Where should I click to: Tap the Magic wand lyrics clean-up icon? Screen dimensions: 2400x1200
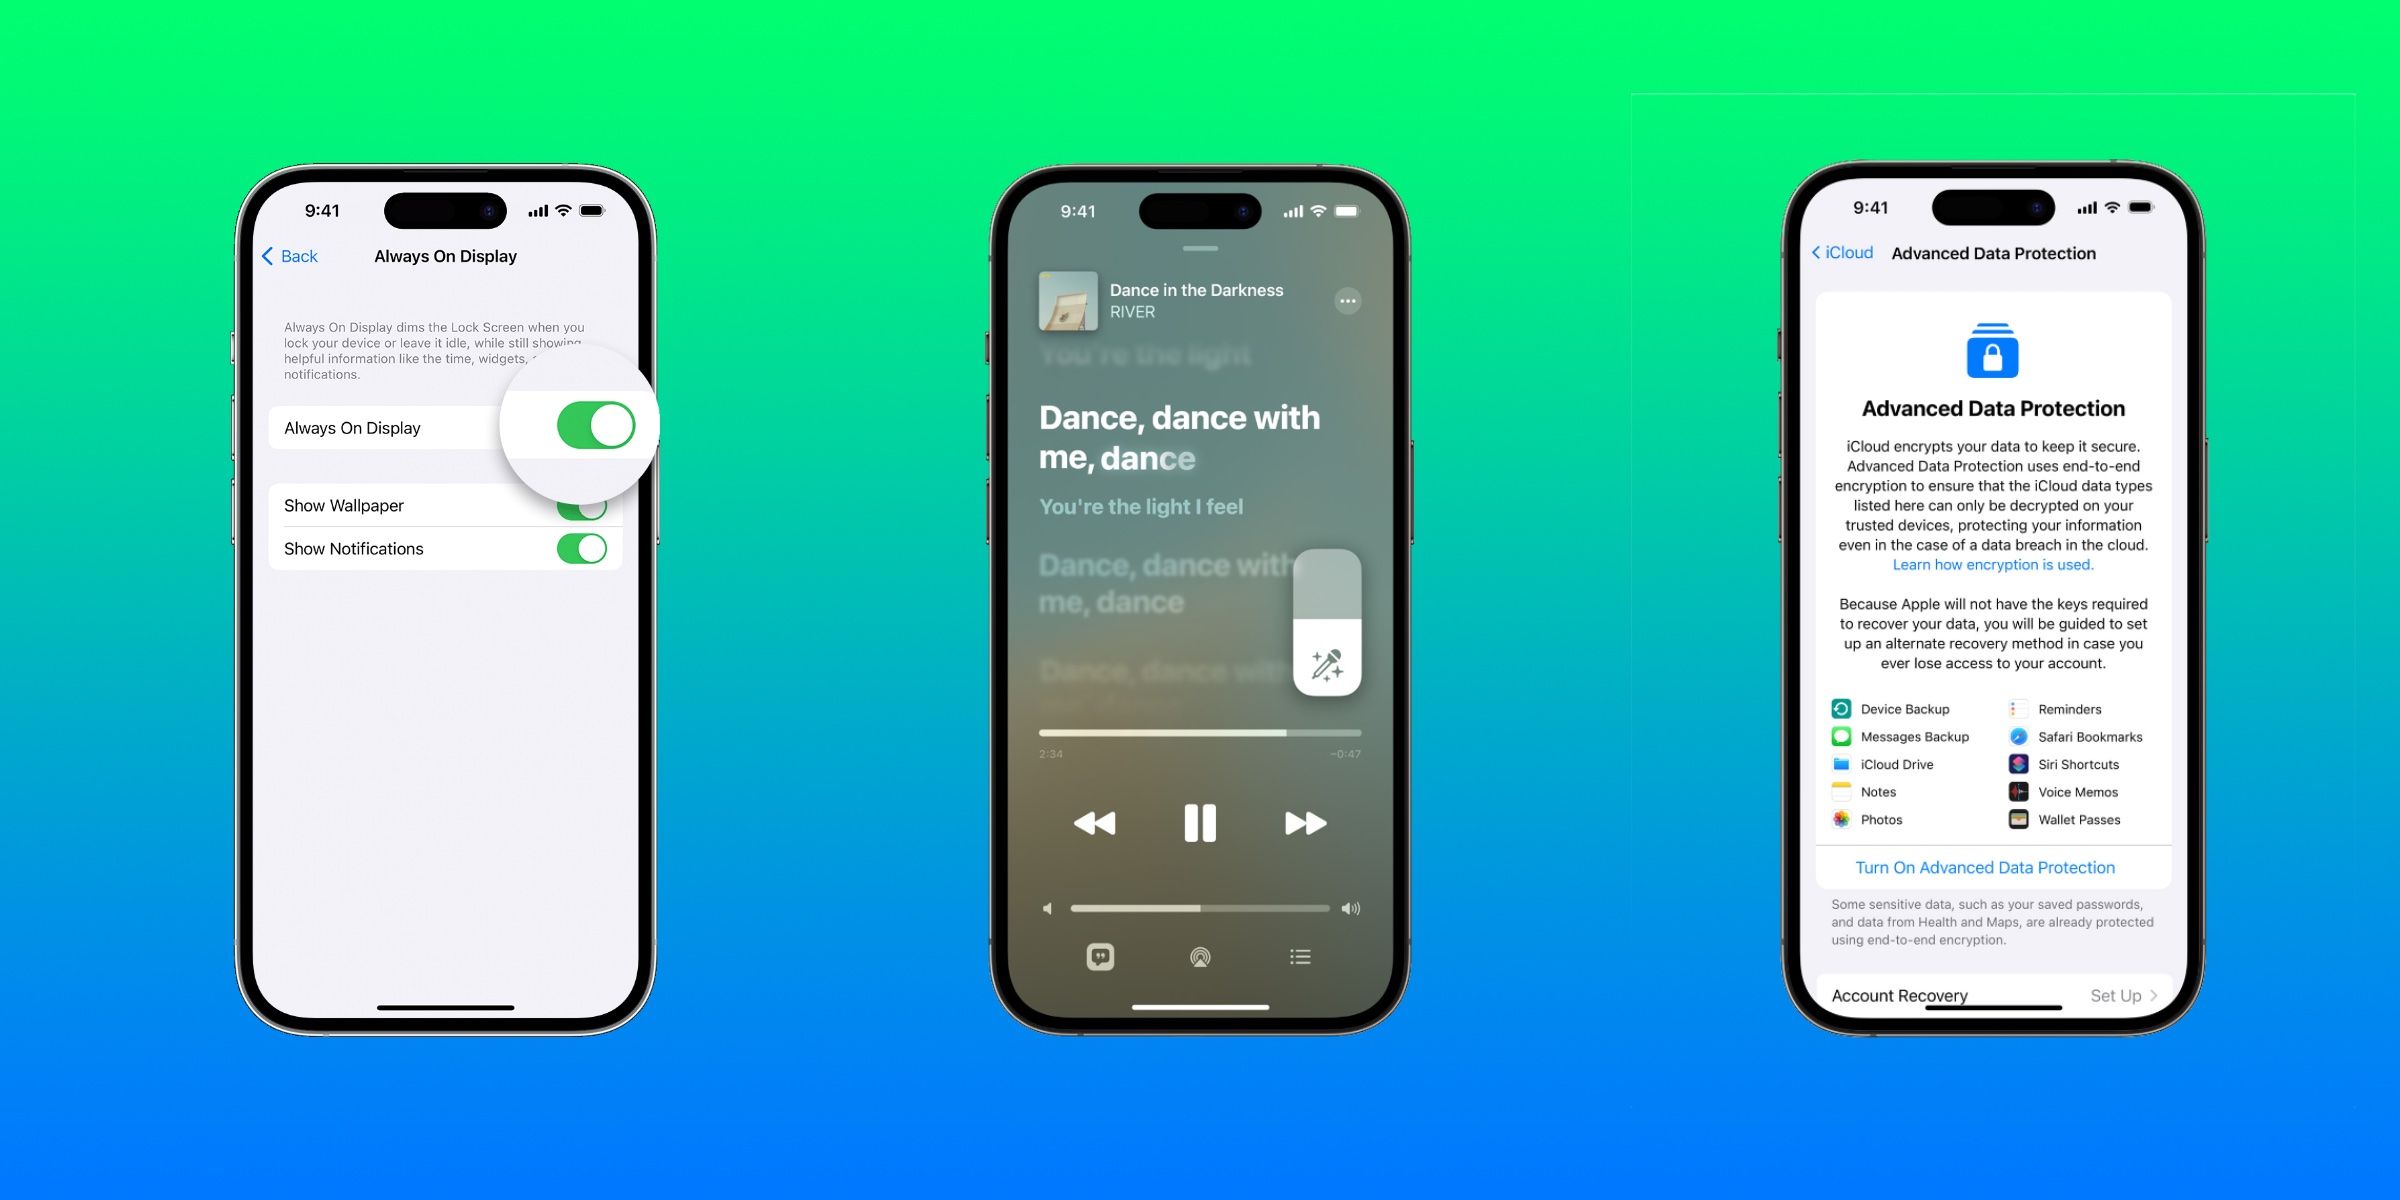pyautogui.click(x=1324, y=661)
